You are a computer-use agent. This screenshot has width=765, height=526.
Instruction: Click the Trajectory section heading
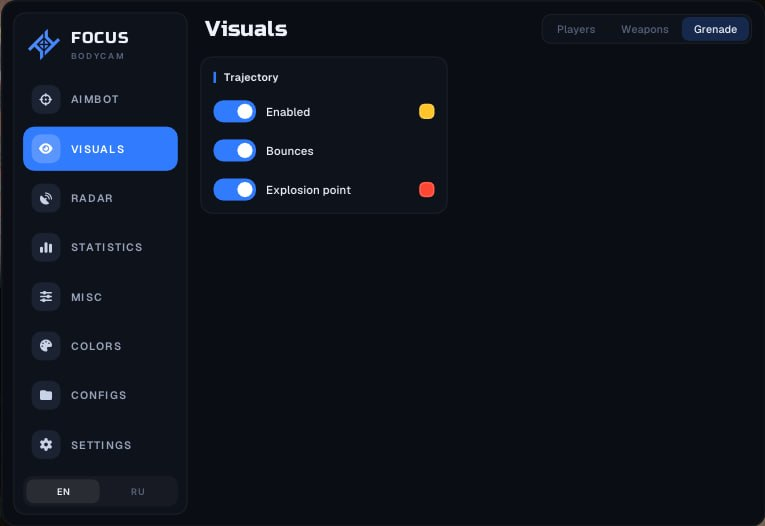coord(251,77)
